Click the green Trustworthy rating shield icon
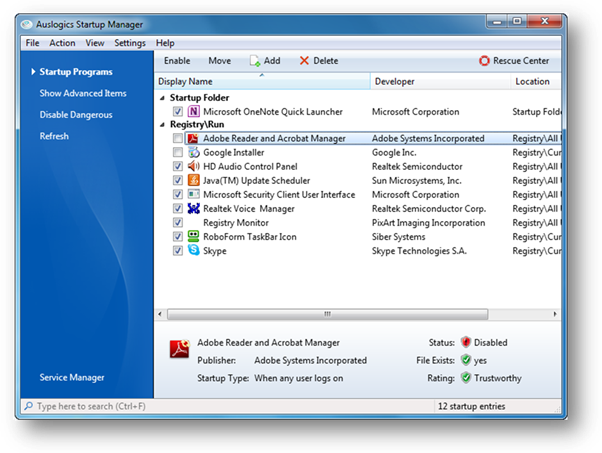The width and height of the screenshot is (602, 453). click(466, 378)
